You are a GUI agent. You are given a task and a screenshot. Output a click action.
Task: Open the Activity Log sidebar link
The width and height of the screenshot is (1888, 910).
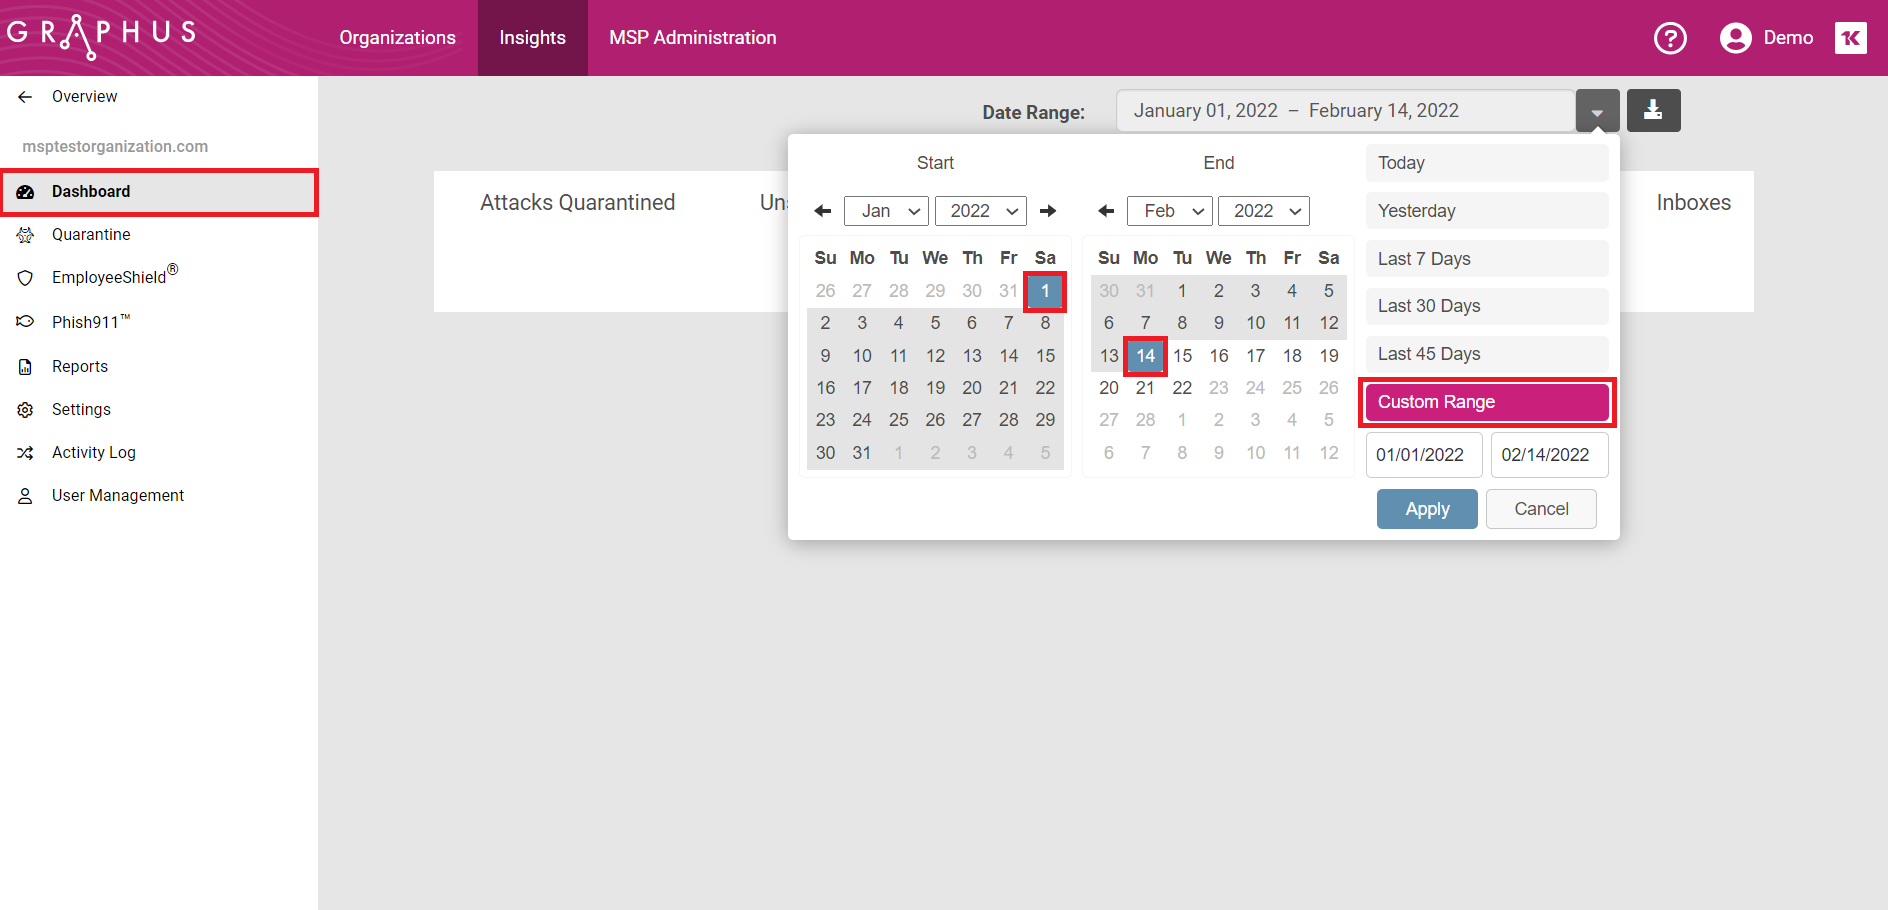[94, 453]
